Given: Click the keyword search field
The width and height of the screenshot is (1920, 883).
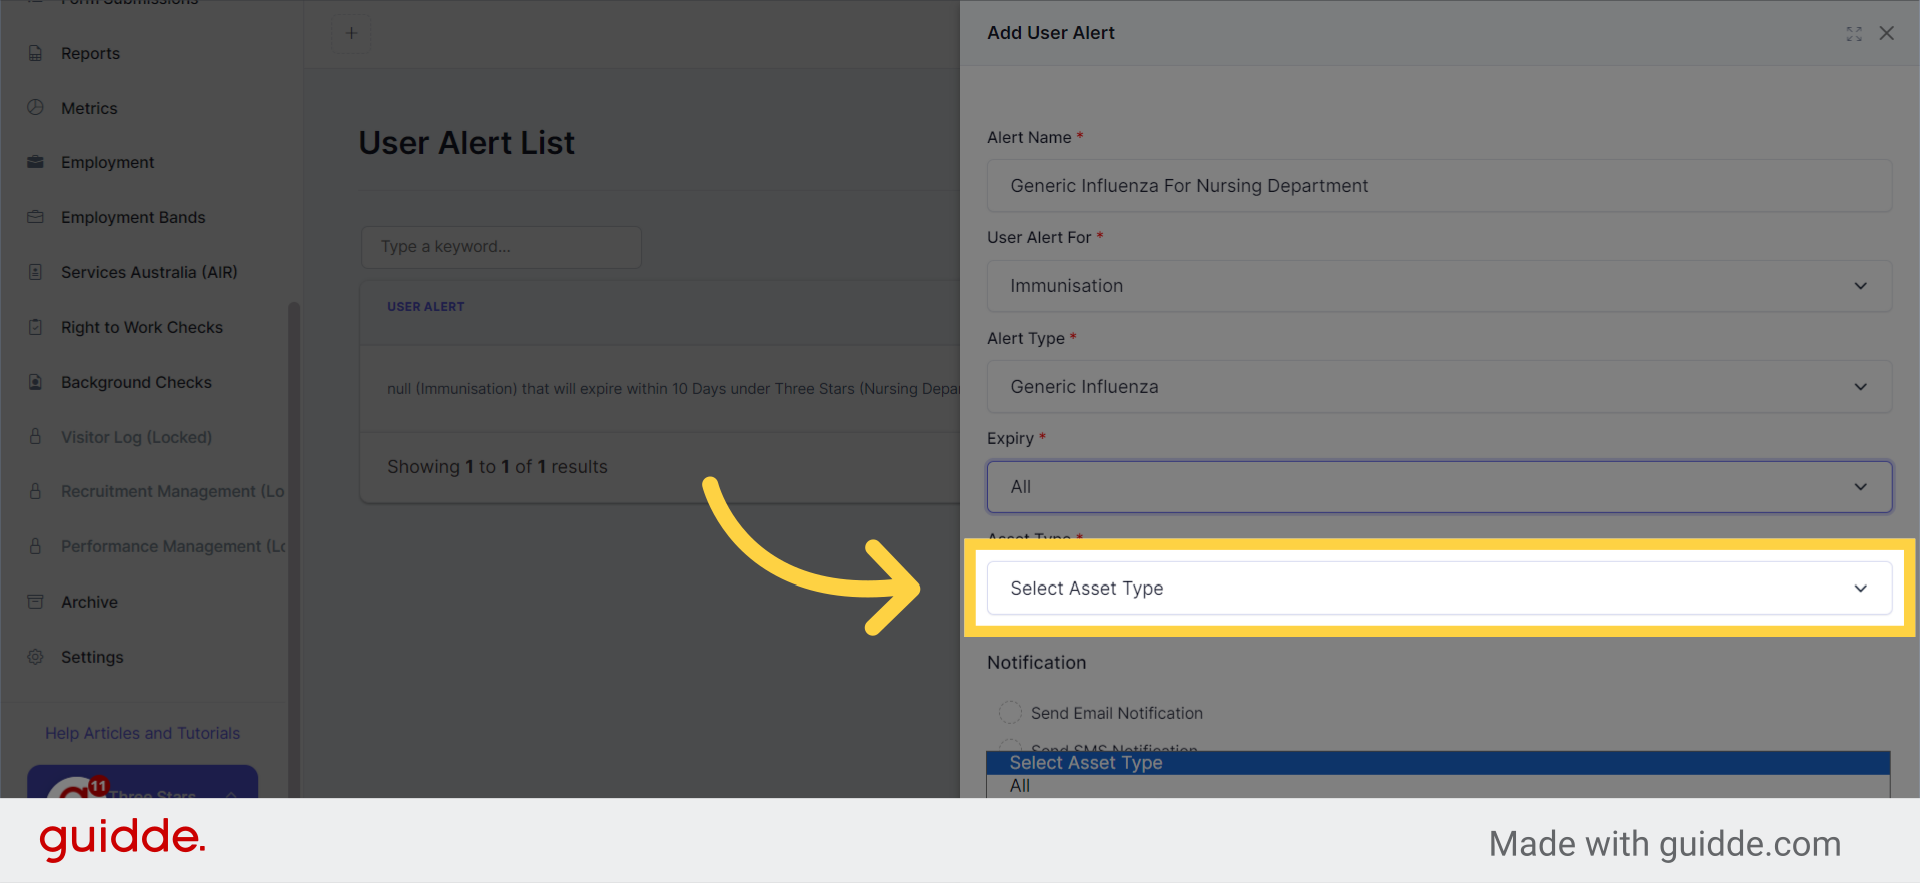Looking at the screenshot, I should click(501, 247).
